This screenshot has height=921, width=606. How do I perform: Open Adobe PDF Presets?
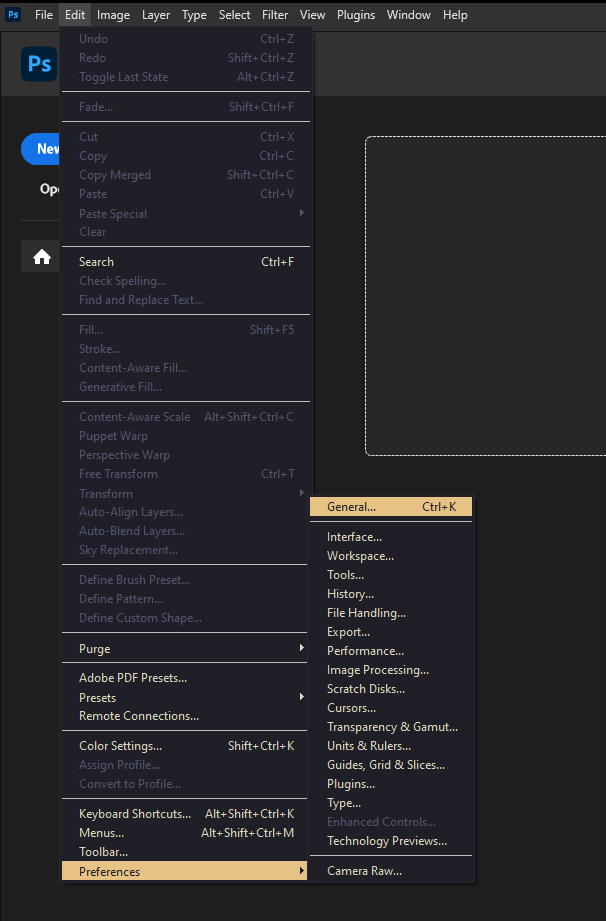[186, 678]
